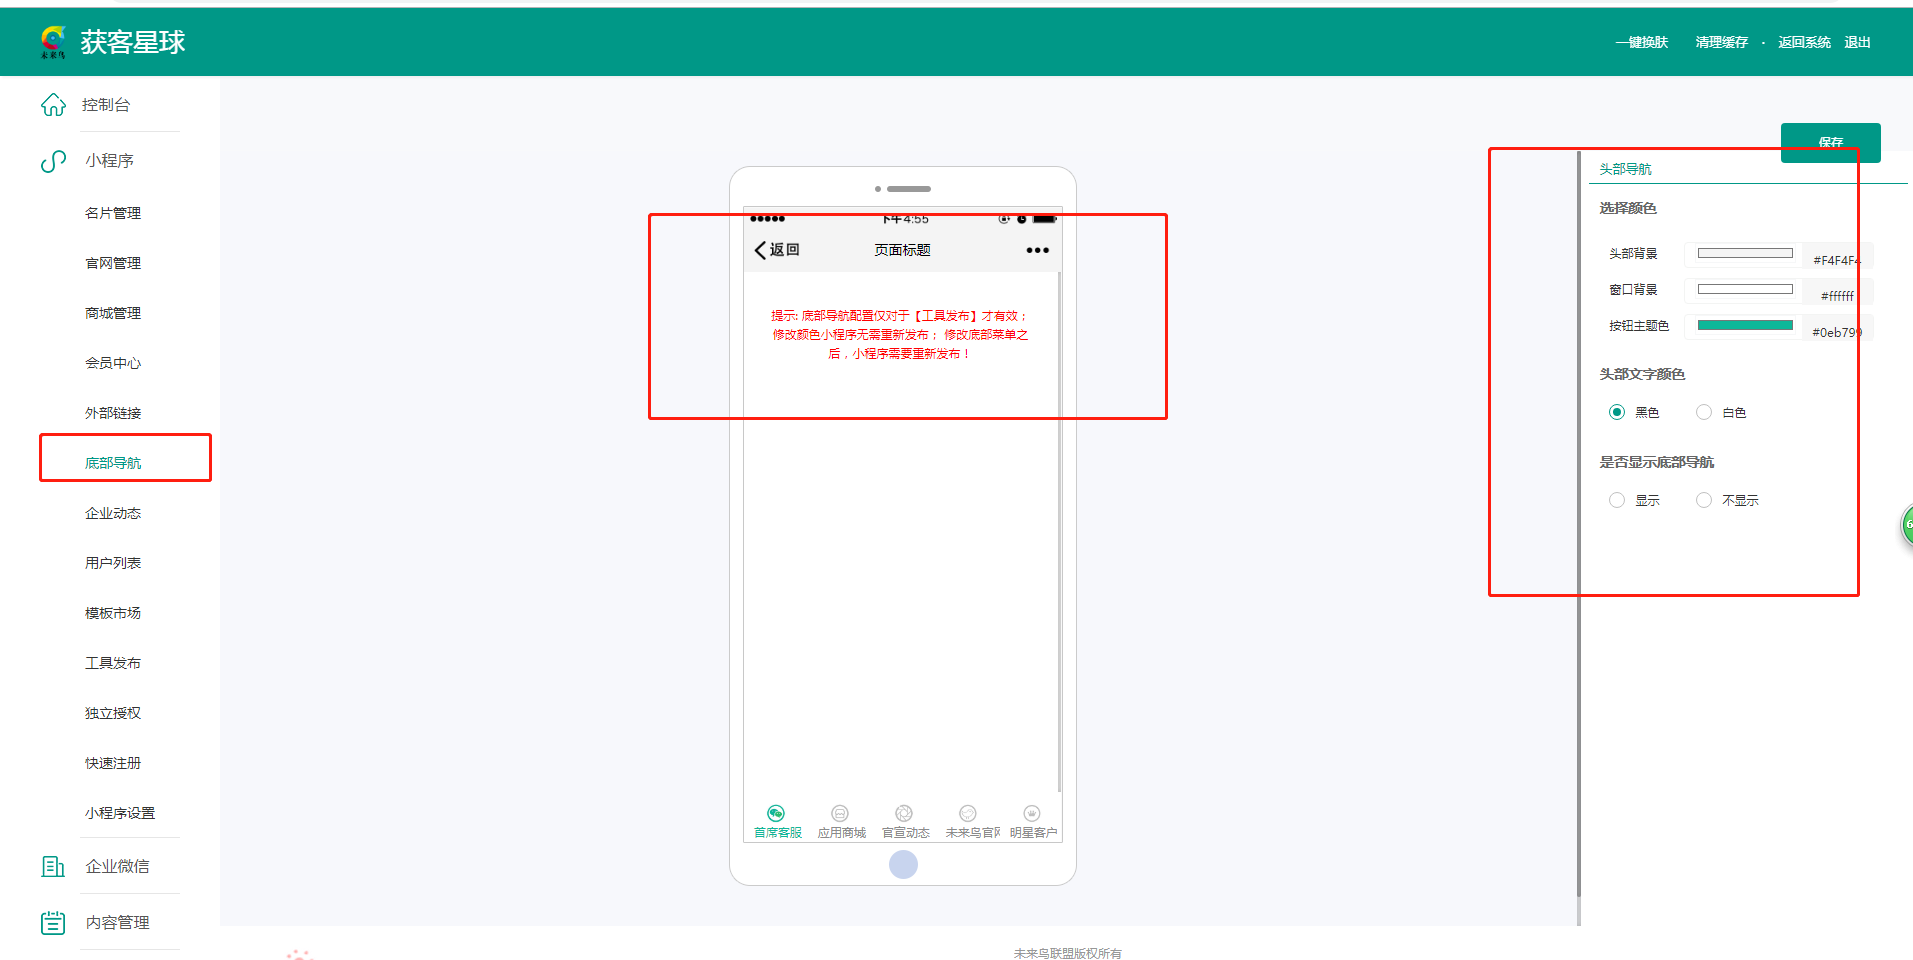
Task: Click the 未来鸟联盟版权所有 footer text
Action: 1067,953
